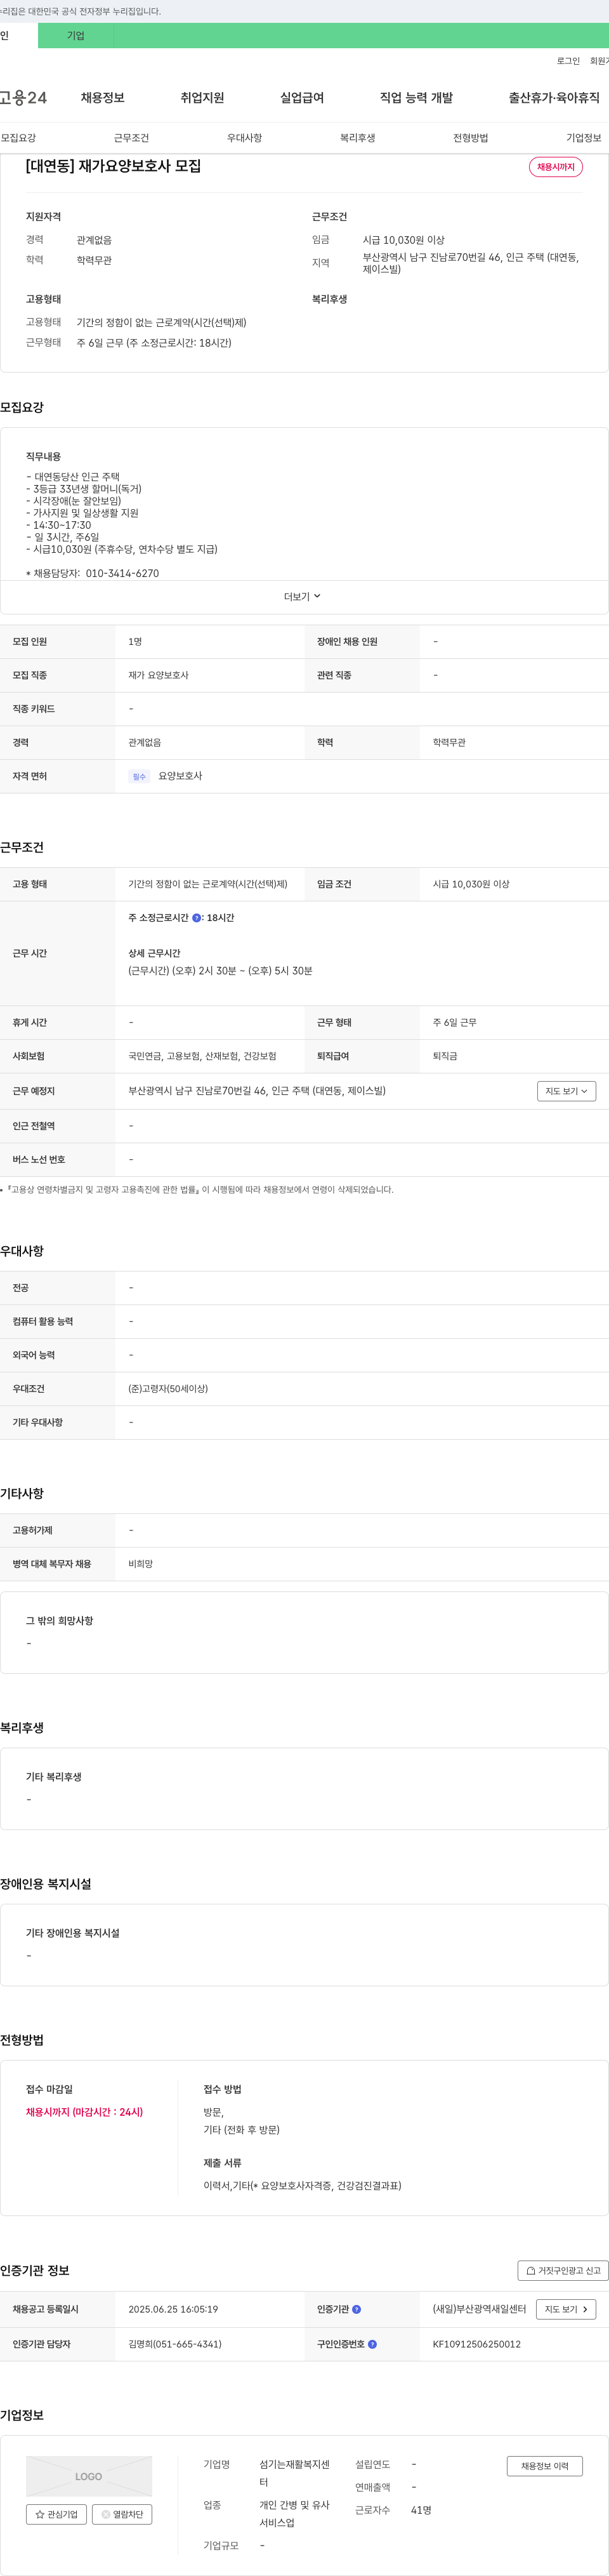Image resolution: width=609 pixels, height=2576 pixels.
Task: Expand job description with 더보기
Action: pyautogui.click(x=302, y=596)
